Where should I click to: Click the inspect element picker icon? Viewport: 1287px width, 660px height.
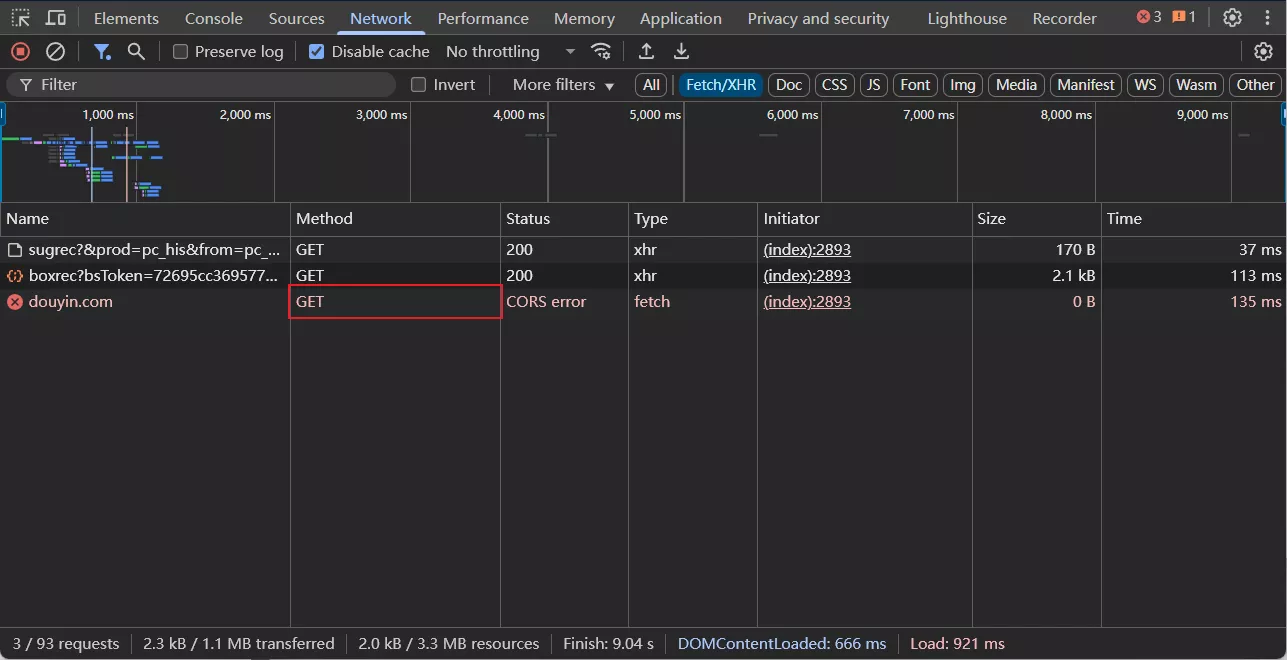pos(21,18)
